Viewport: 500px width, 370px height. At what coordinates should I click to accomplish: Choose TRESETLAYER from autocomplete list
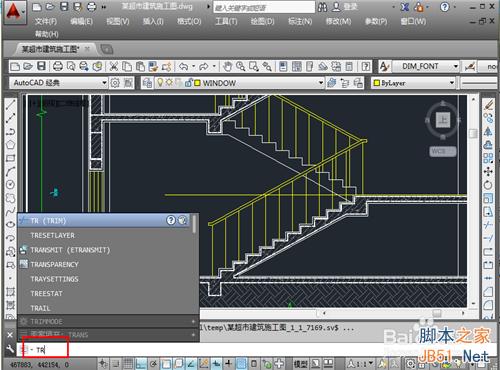[104, 235]
